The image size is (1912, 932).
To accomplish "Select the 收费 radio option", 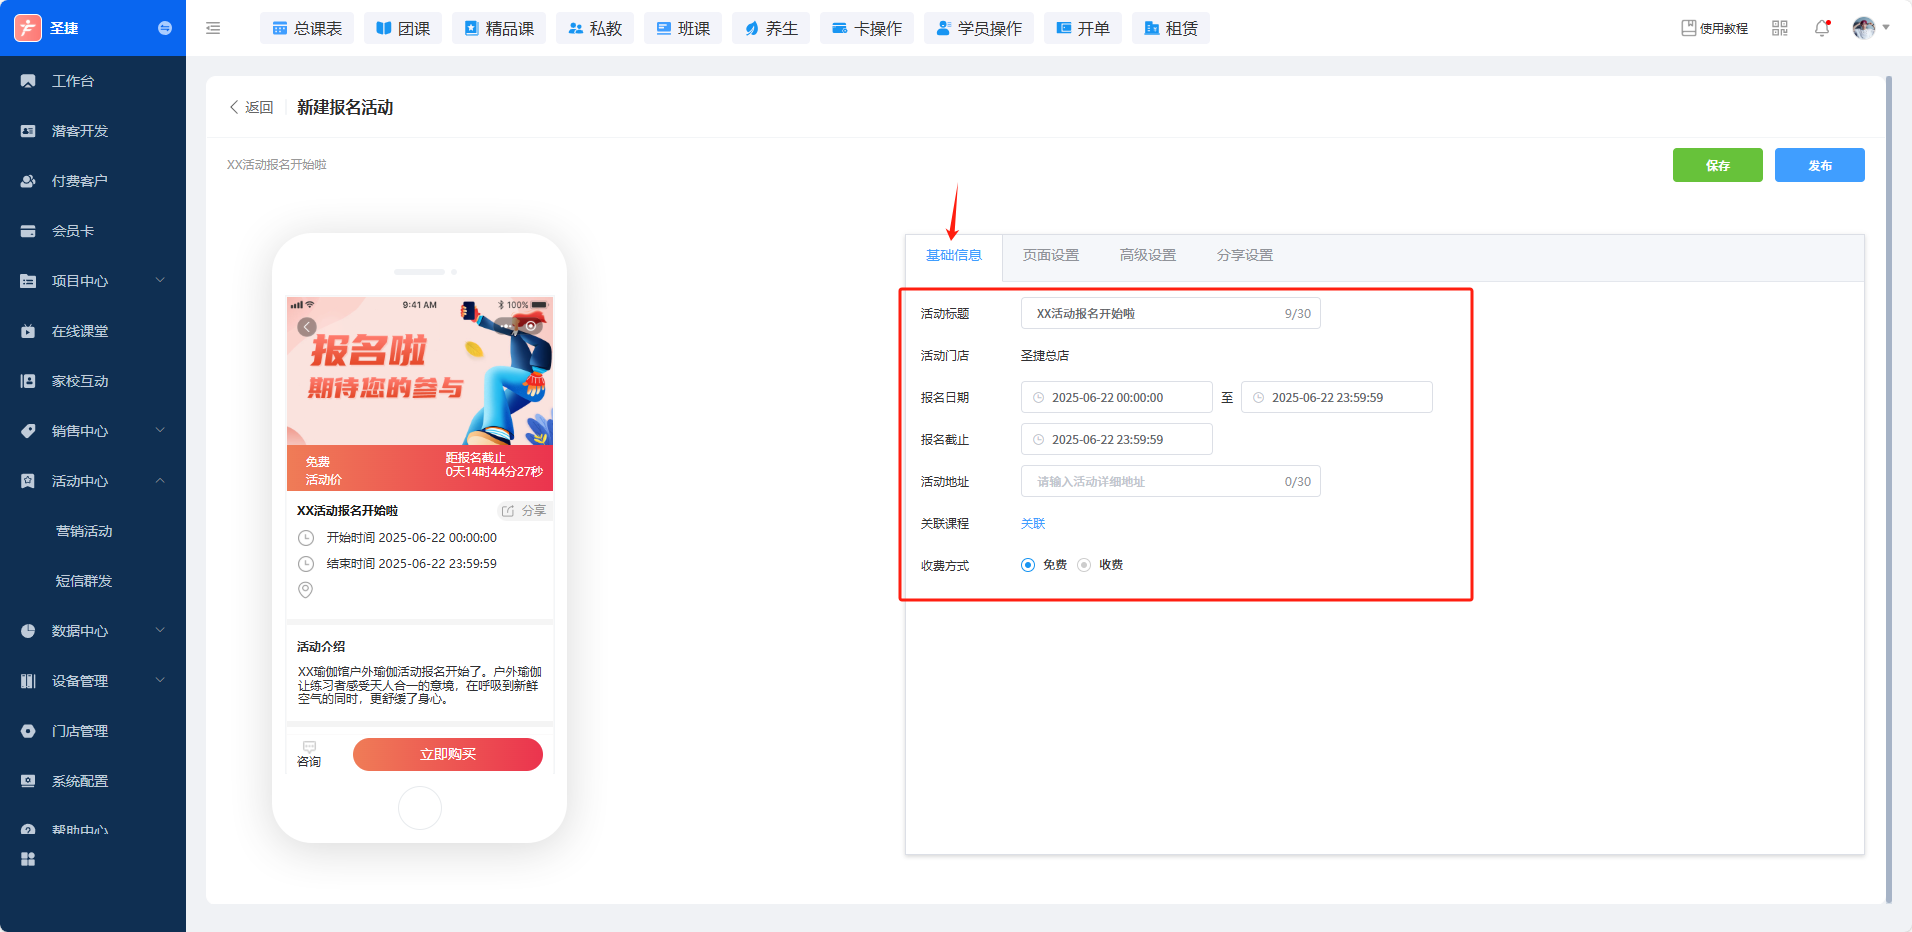I will coord(1084,565).
